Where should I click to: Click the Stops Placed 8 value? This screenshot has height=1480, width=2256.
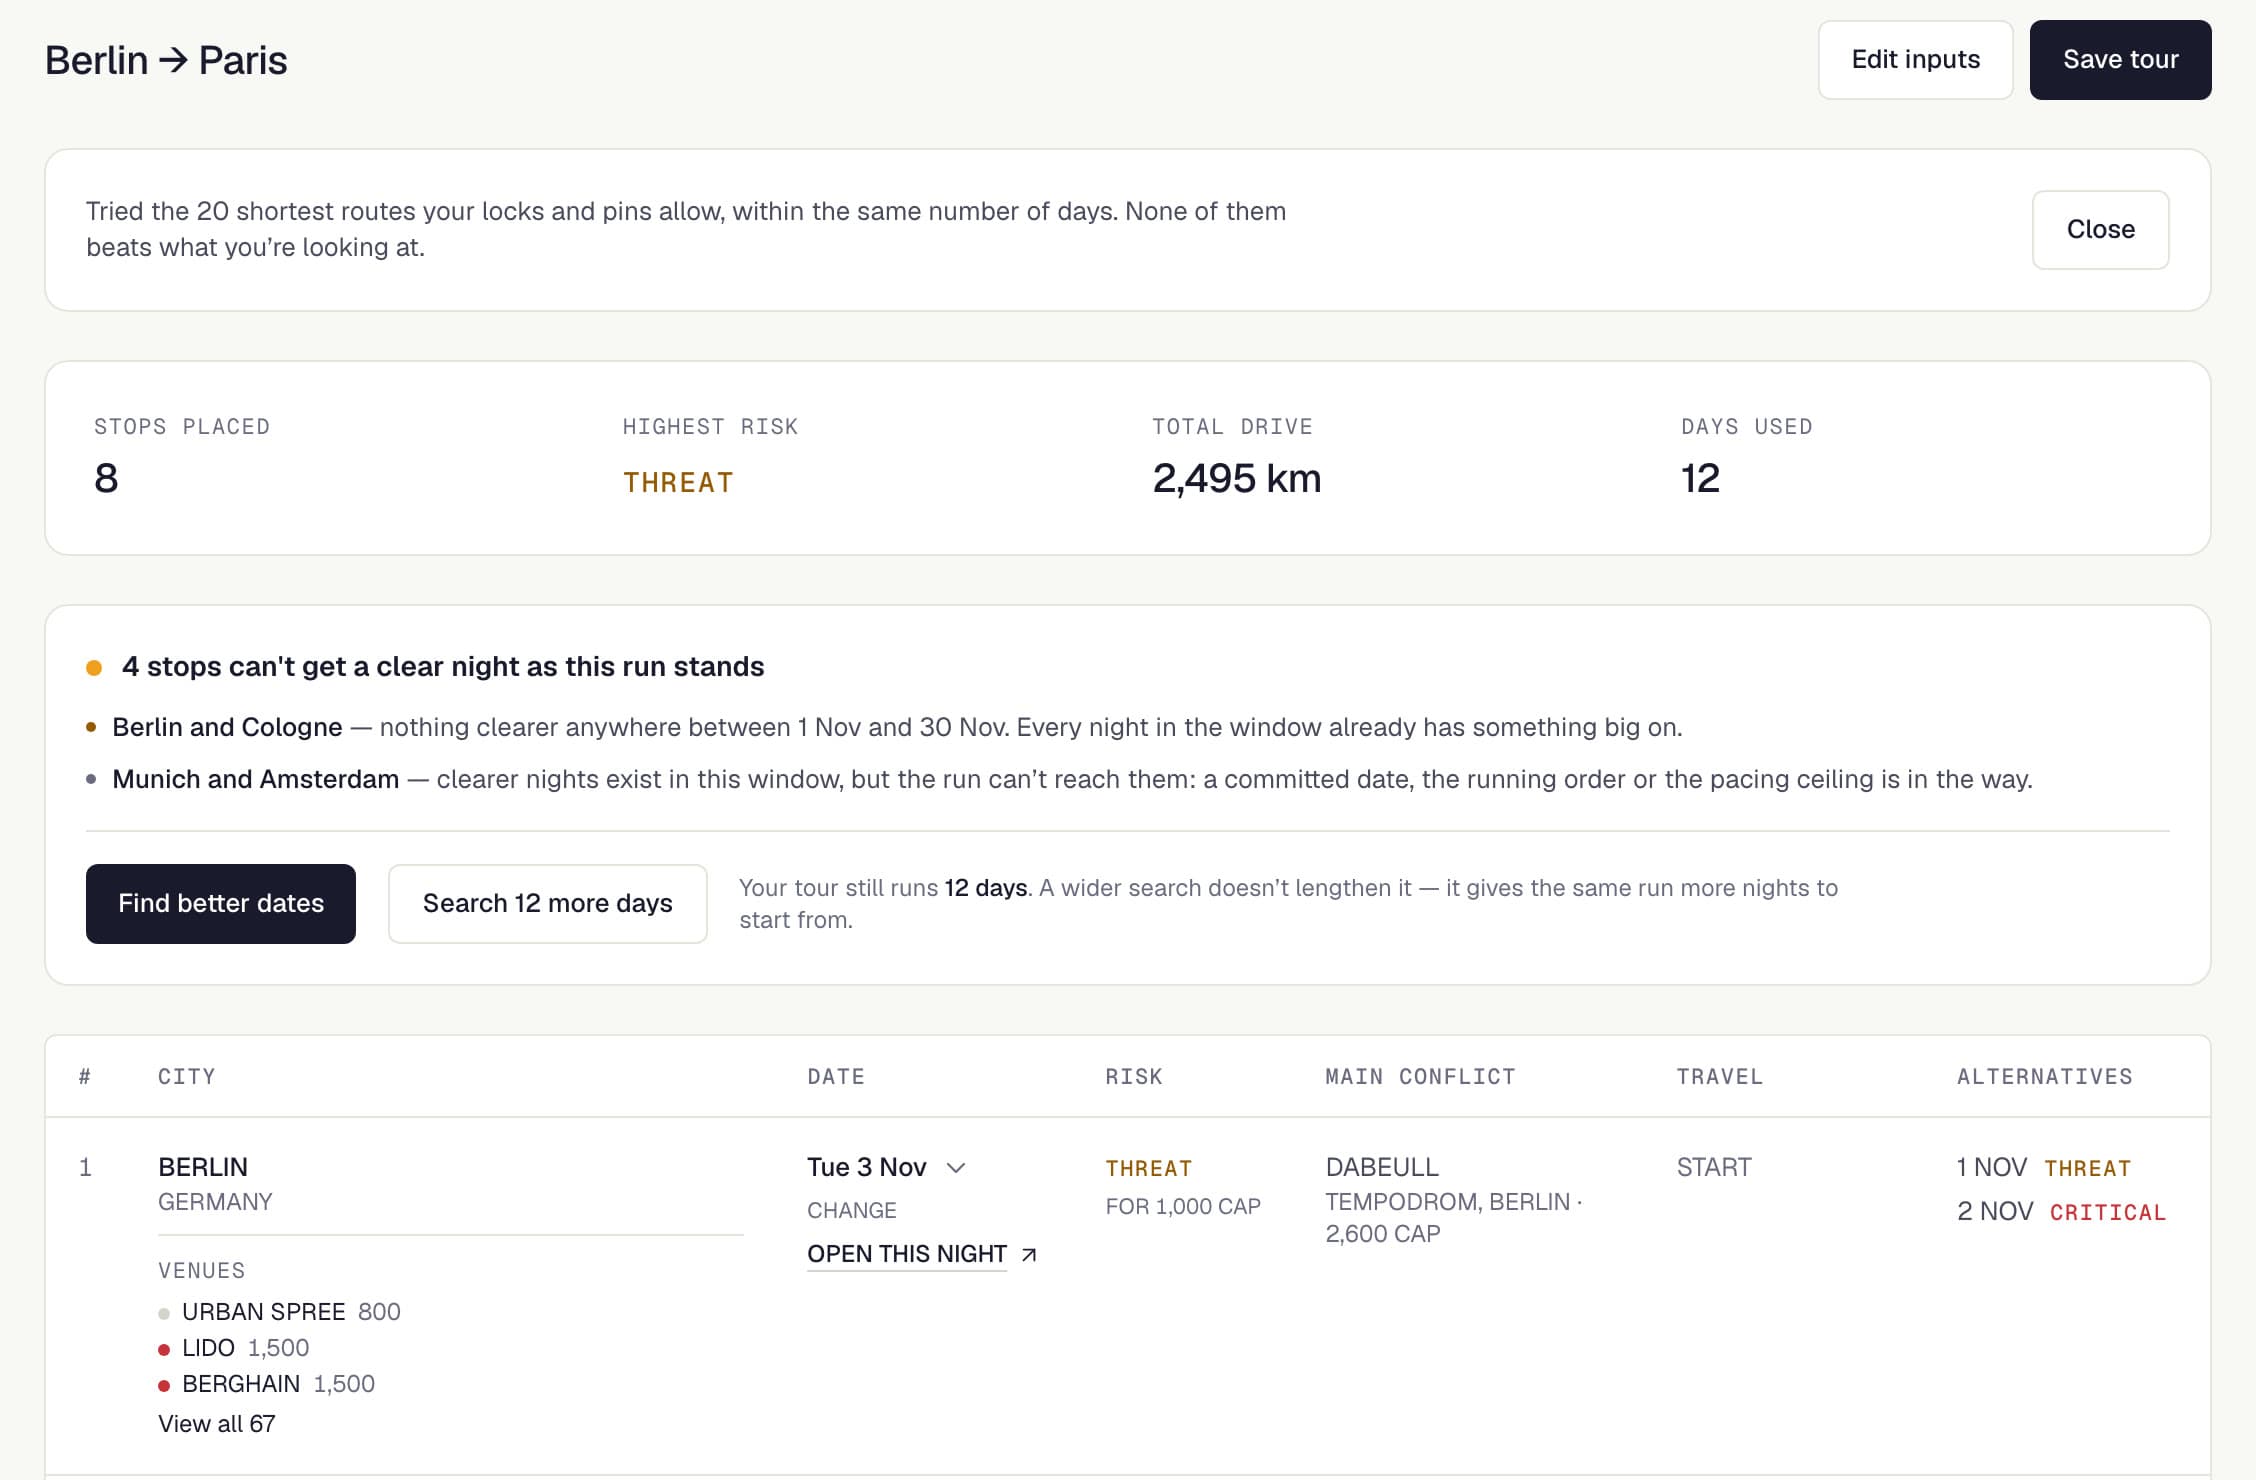tap(106, 479)
